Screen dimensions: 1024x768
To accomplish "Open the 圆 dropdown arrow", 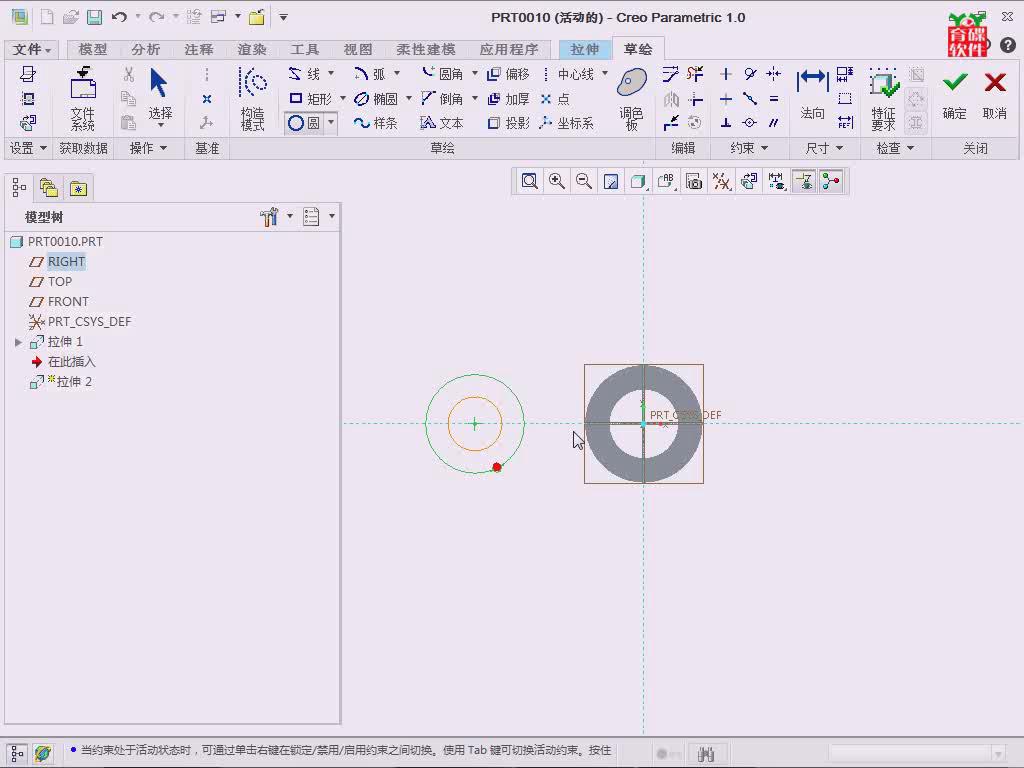I will [331, 123].
